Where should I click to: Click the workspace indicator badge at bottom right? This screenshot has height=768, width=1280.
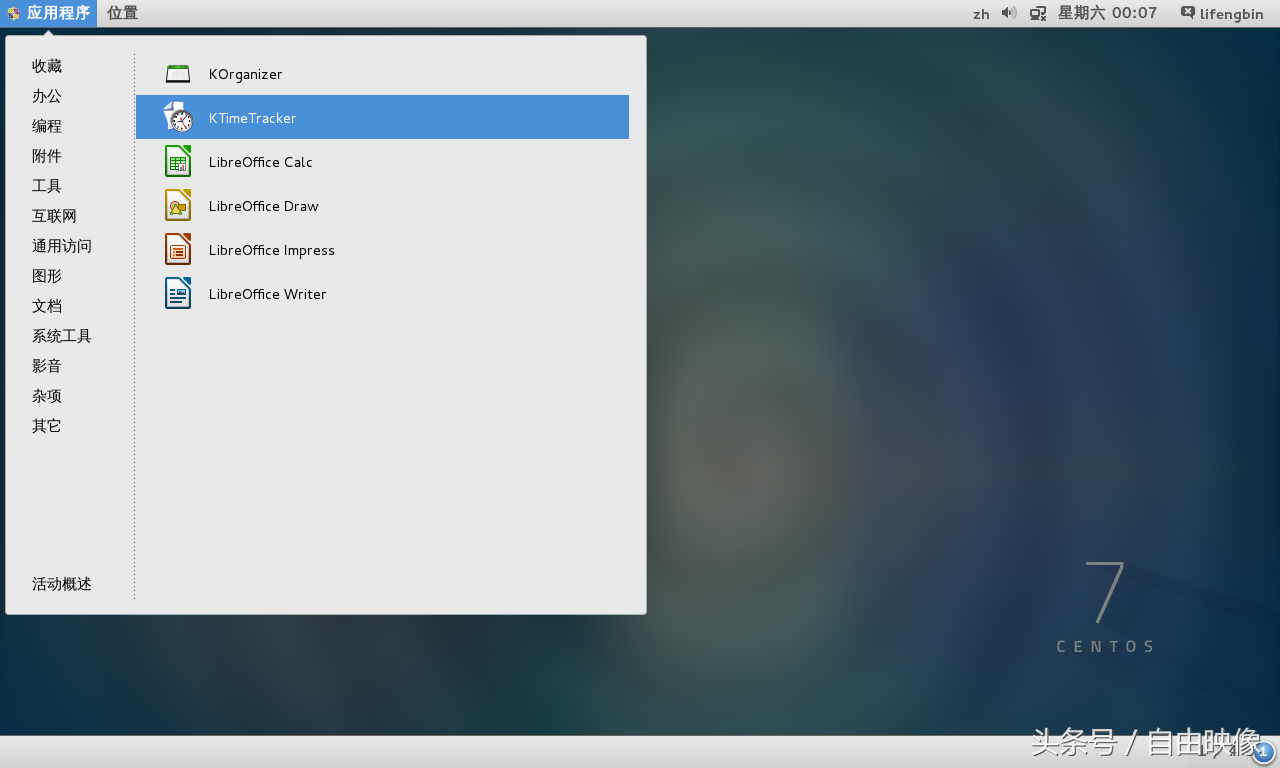[x=1262, y=752]
